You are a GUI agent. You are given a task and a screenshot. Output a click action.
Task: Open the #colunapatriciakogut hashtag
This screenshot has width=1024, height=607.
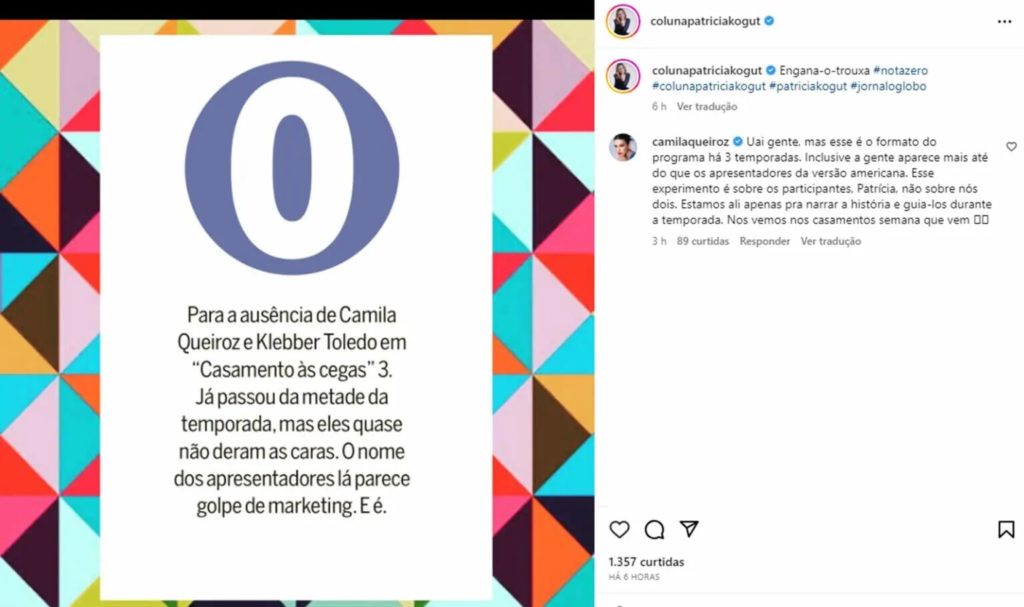[x=709, y=86]
